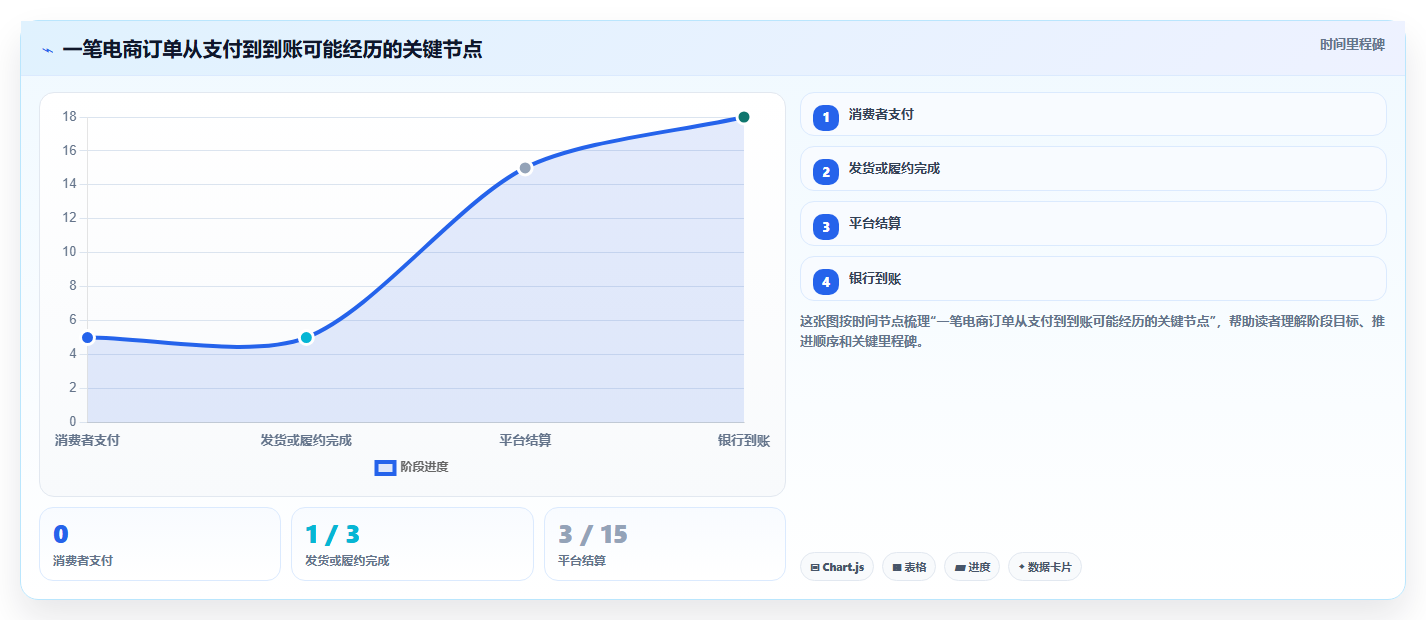1426x620 pixels.
Task: Click the 阶段进度 legend label
Action: (424, 467)
